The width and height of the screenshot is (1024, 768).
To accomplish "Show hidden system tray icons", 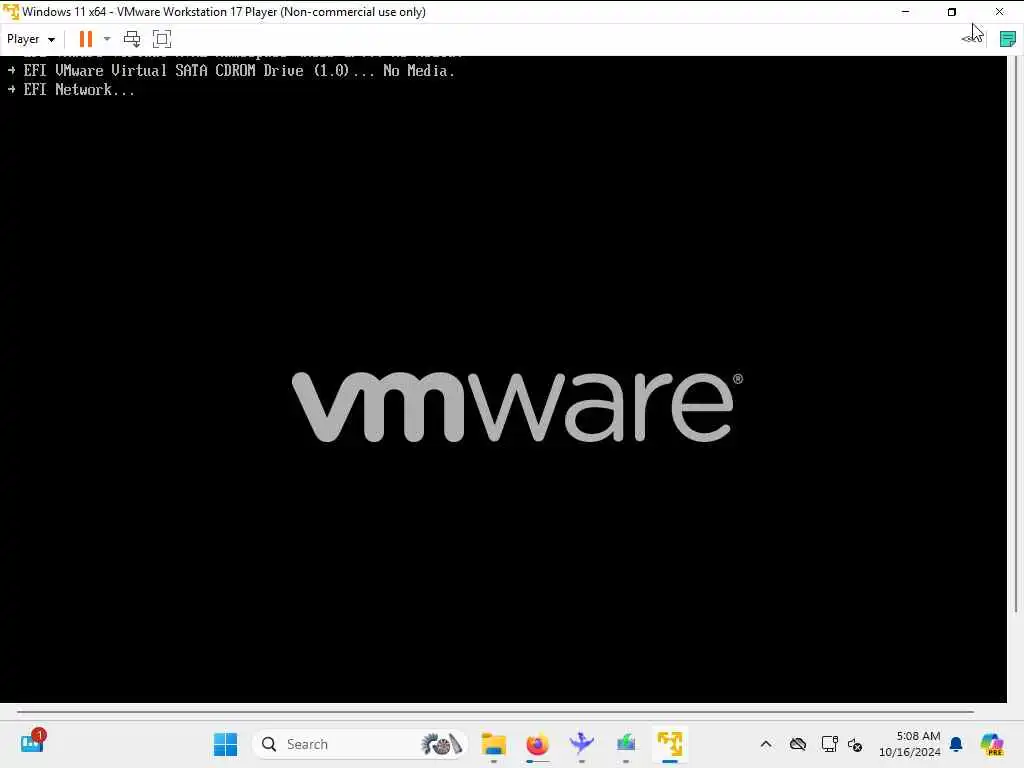I will click(766, 744).
